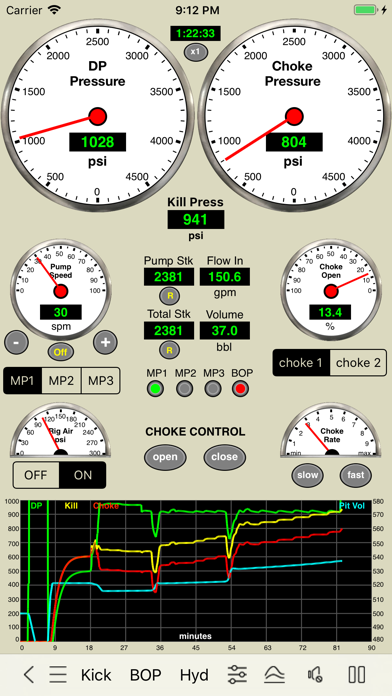The height and width of the screenshot is (696, 392).
Task: Select choke 2 in choke selector
Action: [x=358, y=363]
